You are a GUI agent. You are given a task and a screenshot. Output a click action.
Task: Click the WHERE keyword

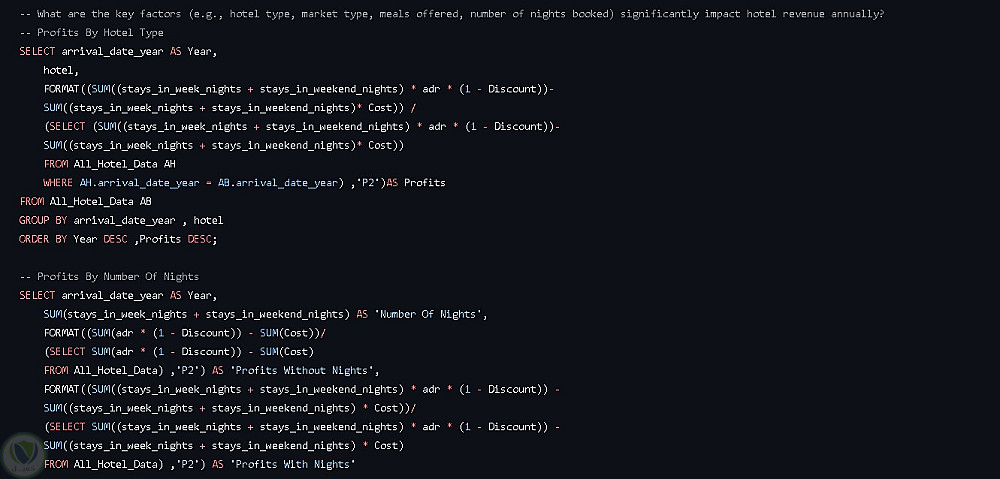click(58, 183)
